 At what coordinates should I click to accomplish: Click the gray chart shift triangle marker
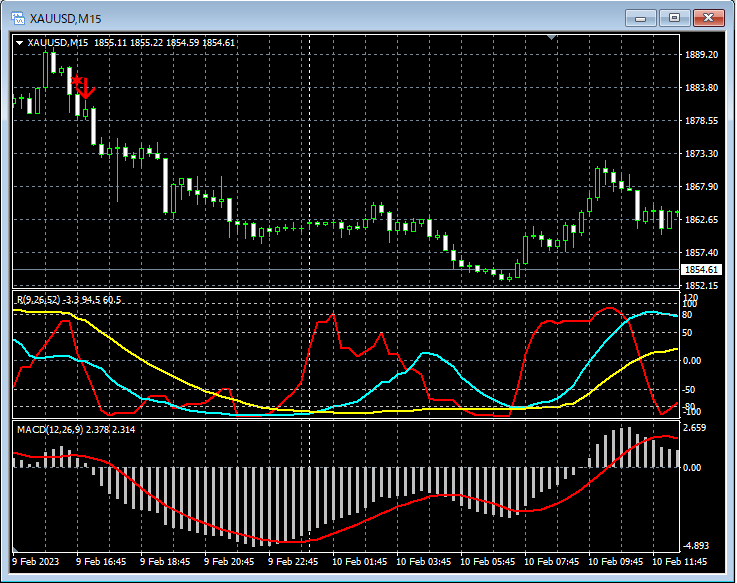pos(549,37)
